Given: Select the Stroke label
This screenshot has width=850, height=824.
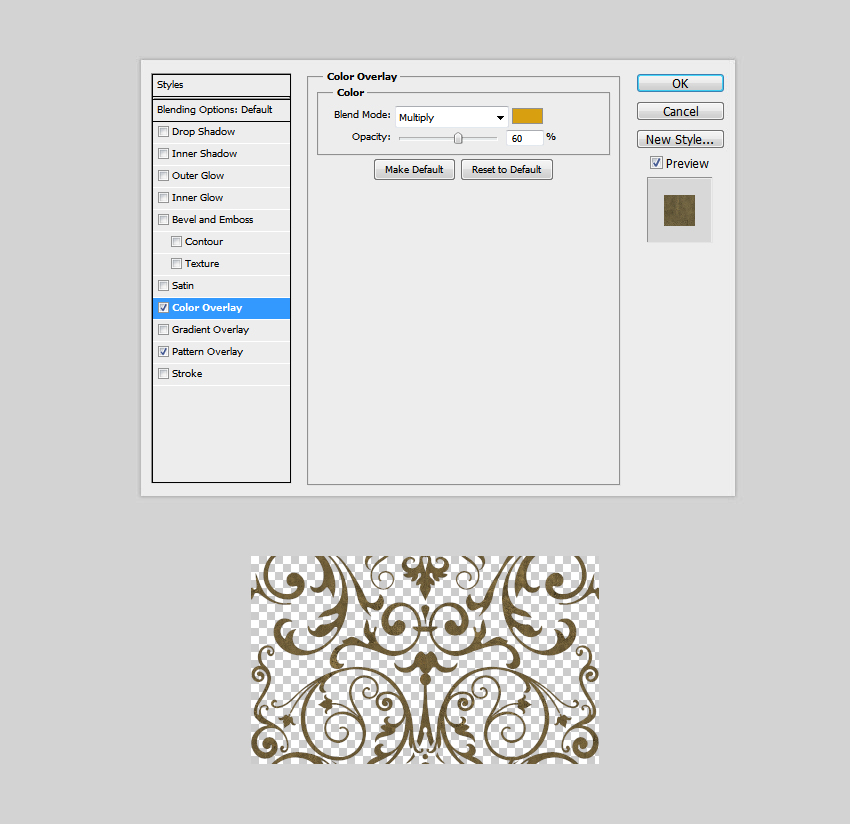Looking at the screenshot, I should [187, 374].
